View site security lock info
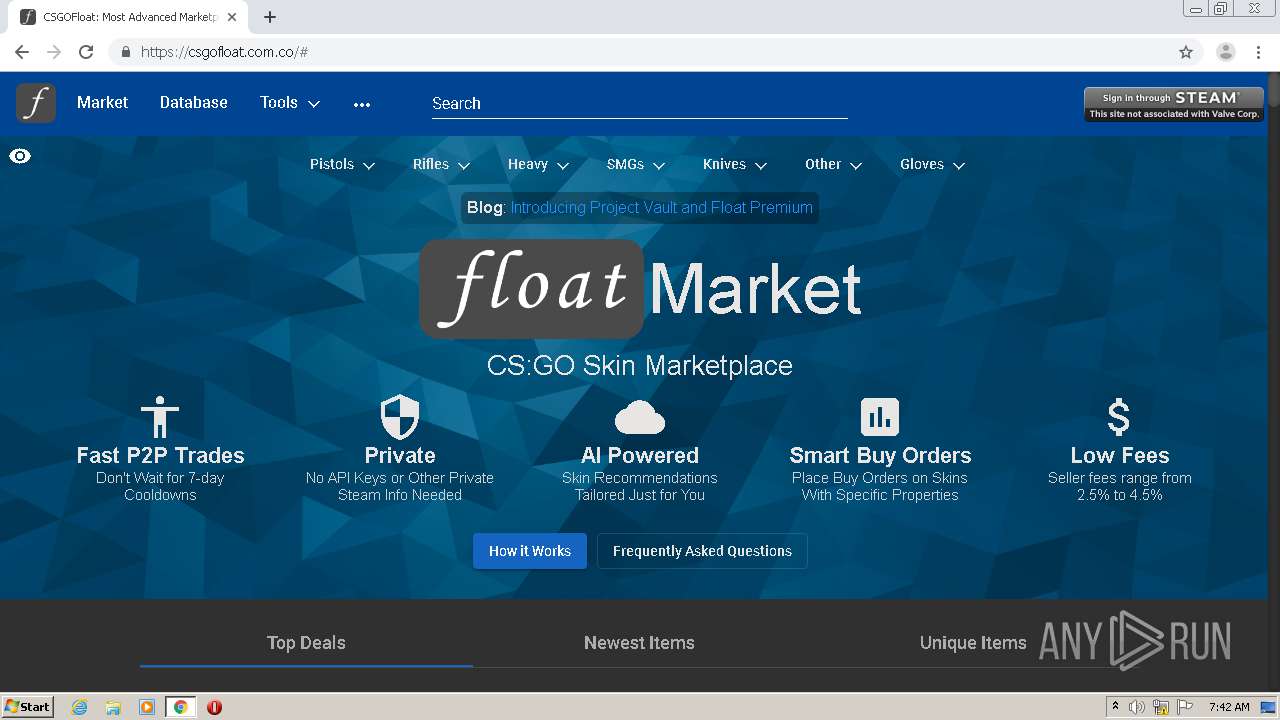1280x720 pixels. click(125, 52)
